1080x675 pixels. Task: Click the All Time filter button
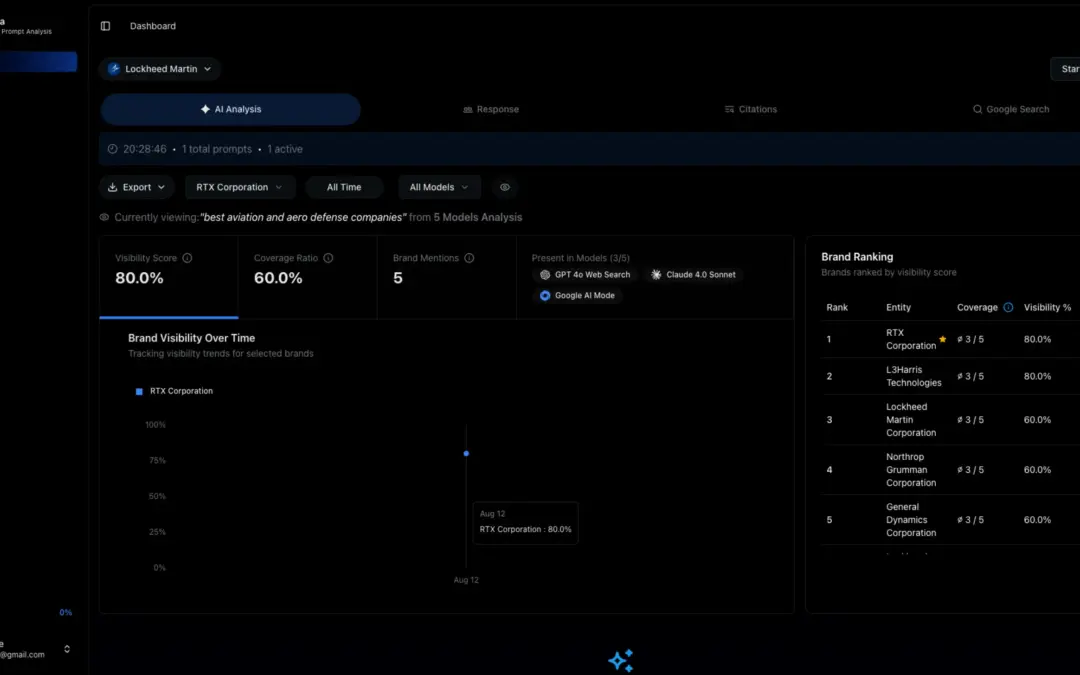[x=344, y=187]
